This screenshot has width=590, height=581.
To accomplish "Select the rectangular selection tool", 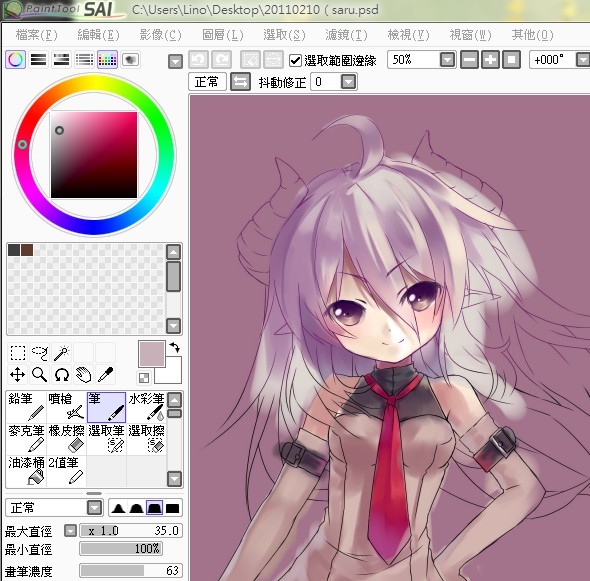I will tap(18, 353).
